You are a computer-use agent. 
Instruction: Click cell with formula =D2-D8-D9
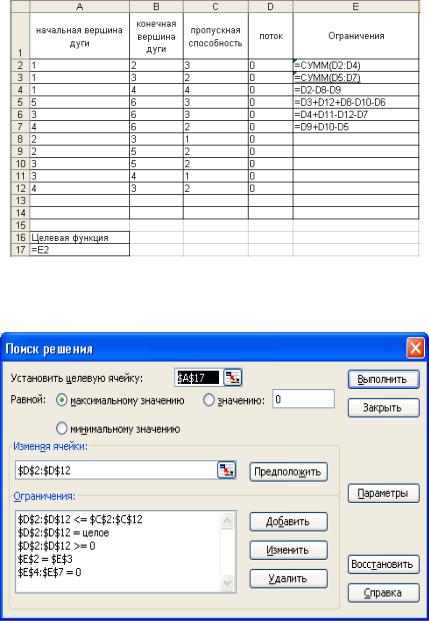click(x=356, y=90)
